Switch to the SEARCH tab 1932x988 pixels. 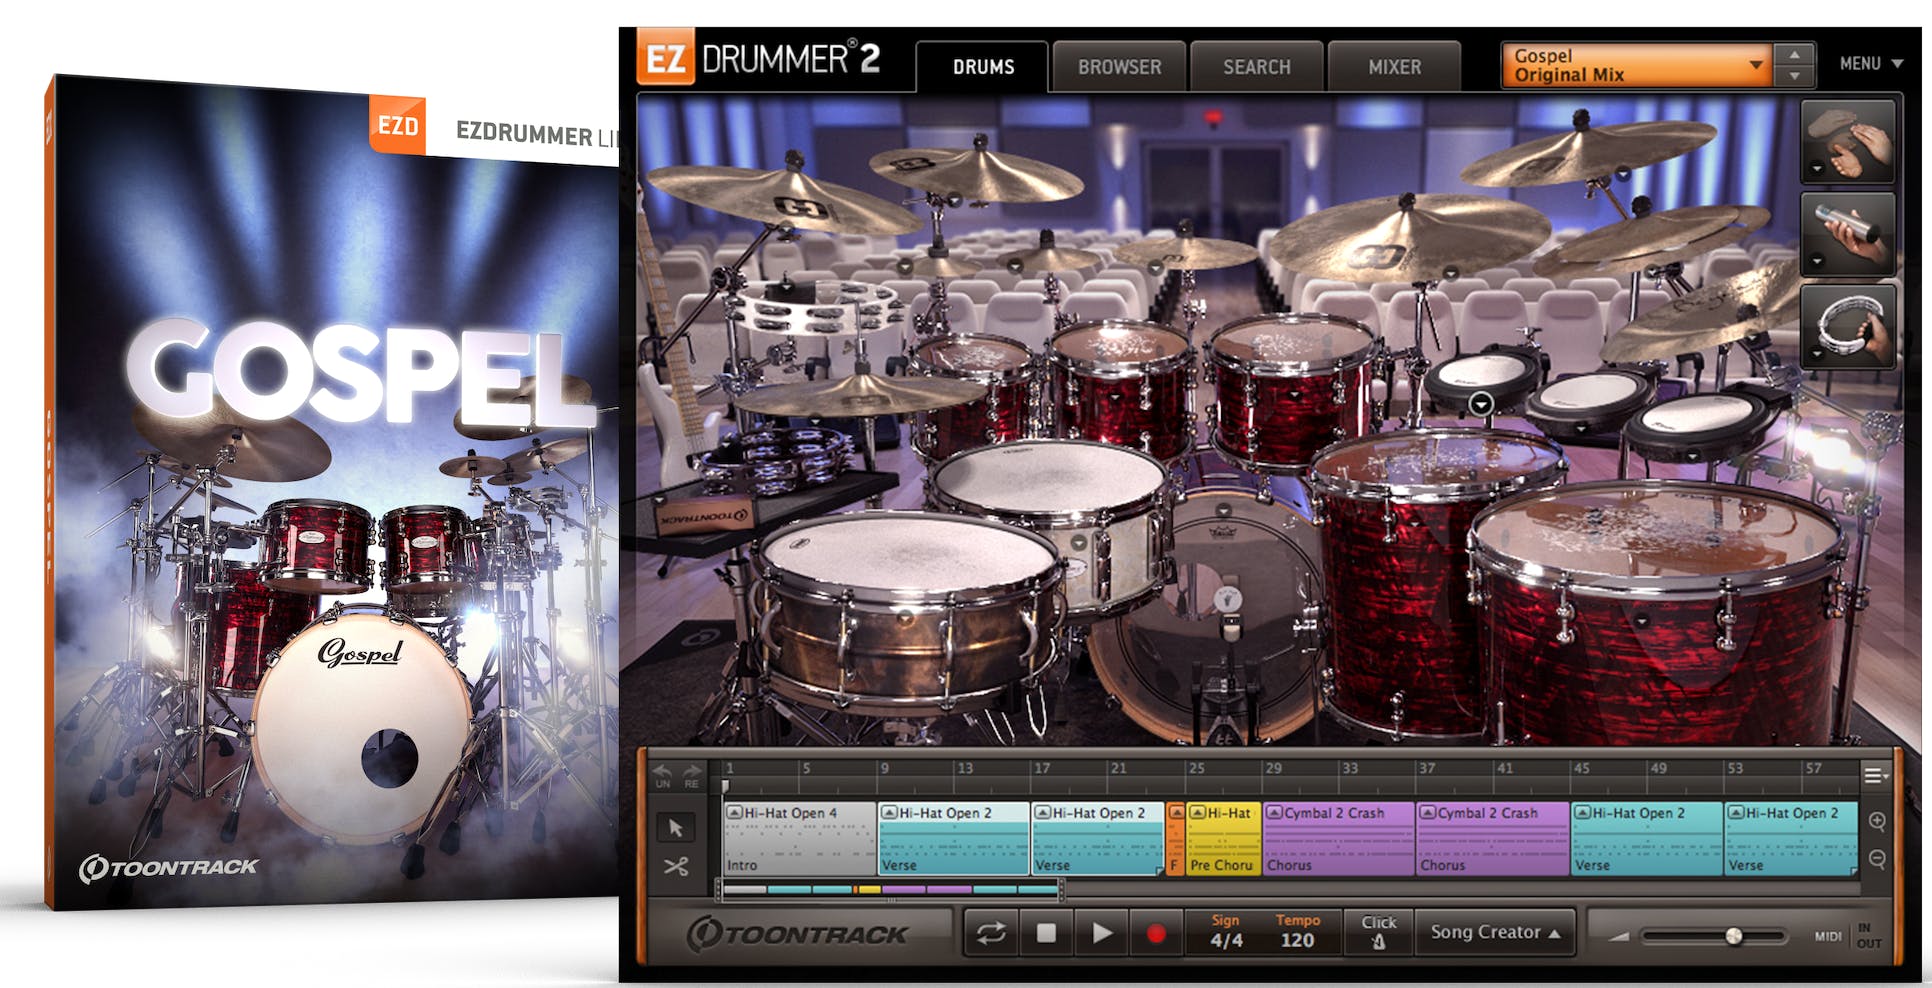[x=1257, y=67]
